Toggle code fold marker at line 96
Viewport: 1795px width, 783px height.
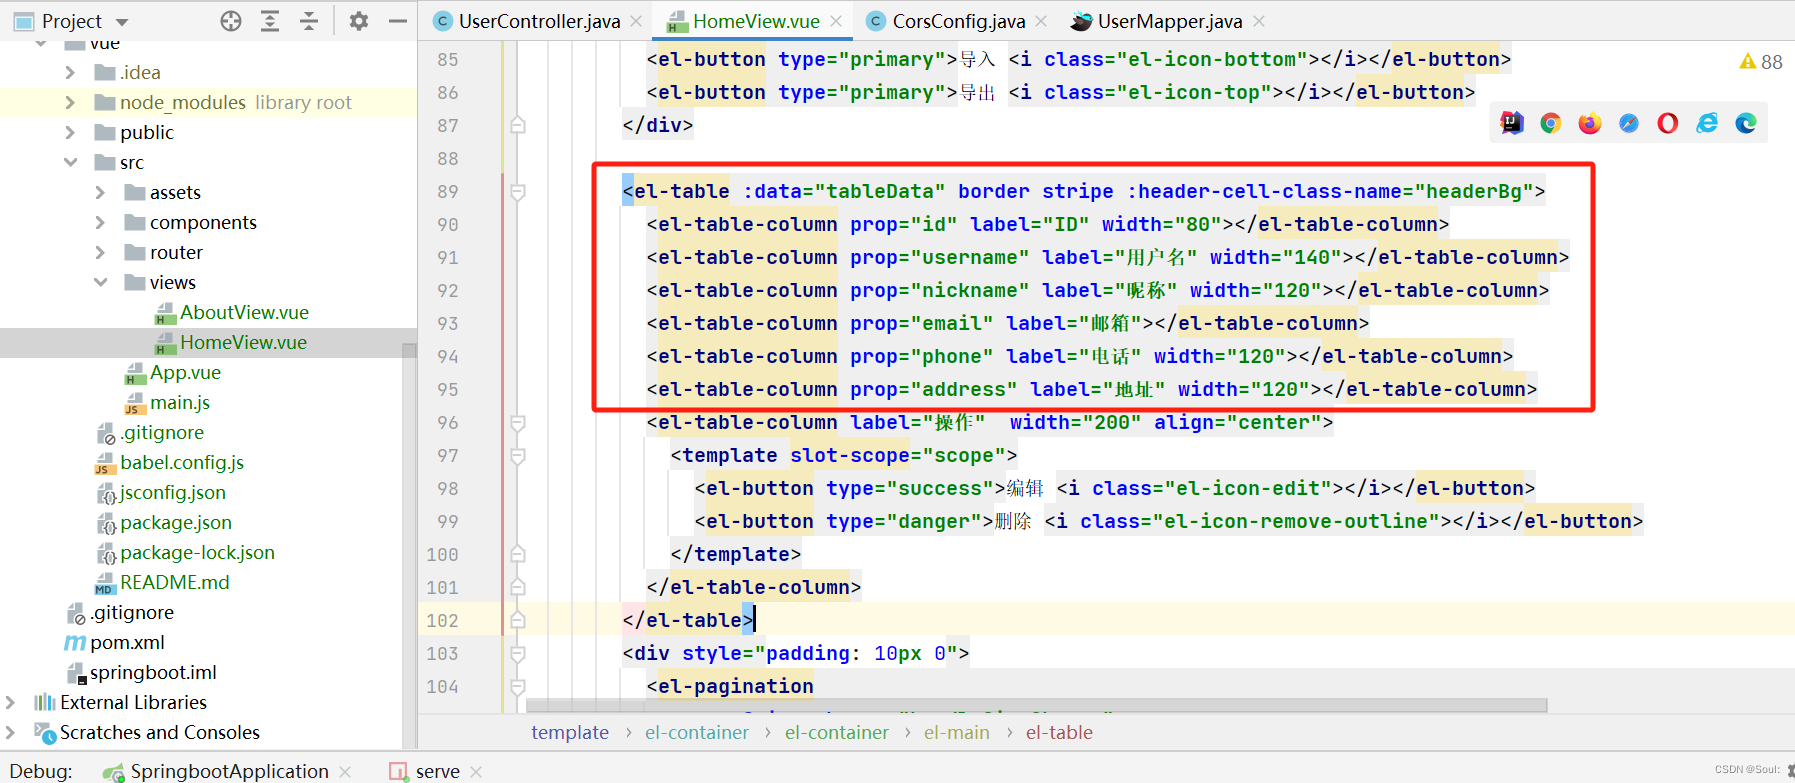pos(518,423)
